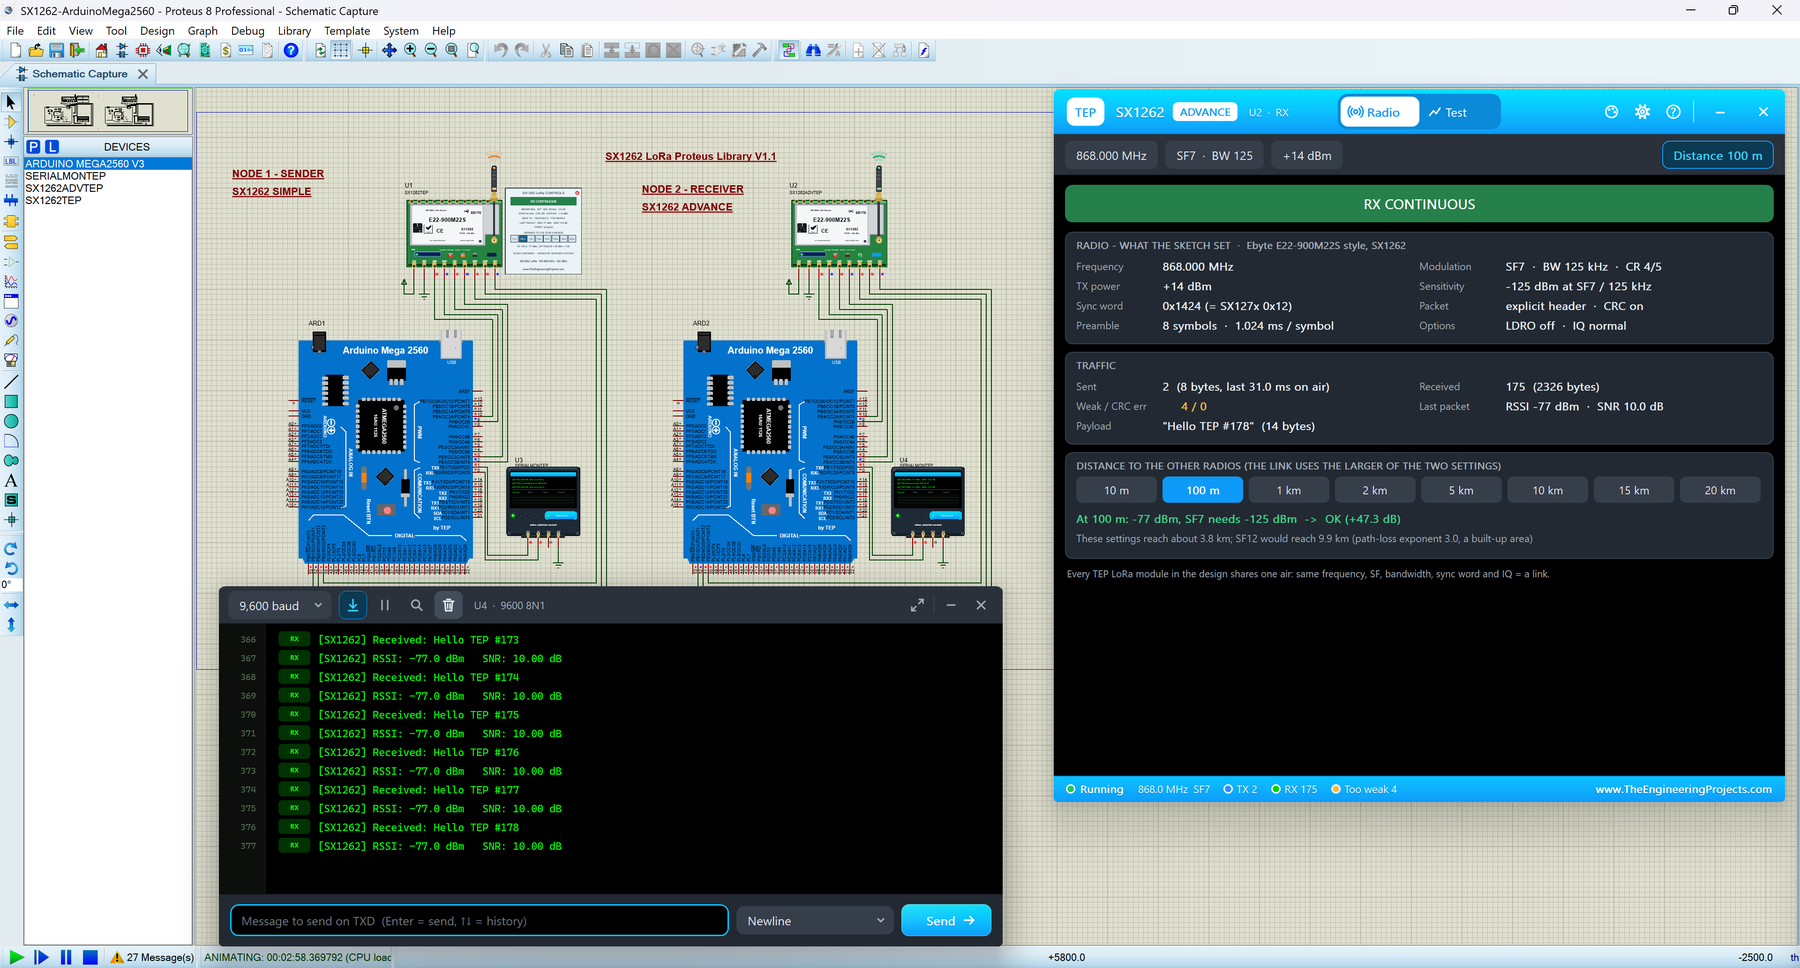Select the 2D Graphics Line tool
Image resolution: width=1800 pixels, height=968 pixels.
point(11,382)
